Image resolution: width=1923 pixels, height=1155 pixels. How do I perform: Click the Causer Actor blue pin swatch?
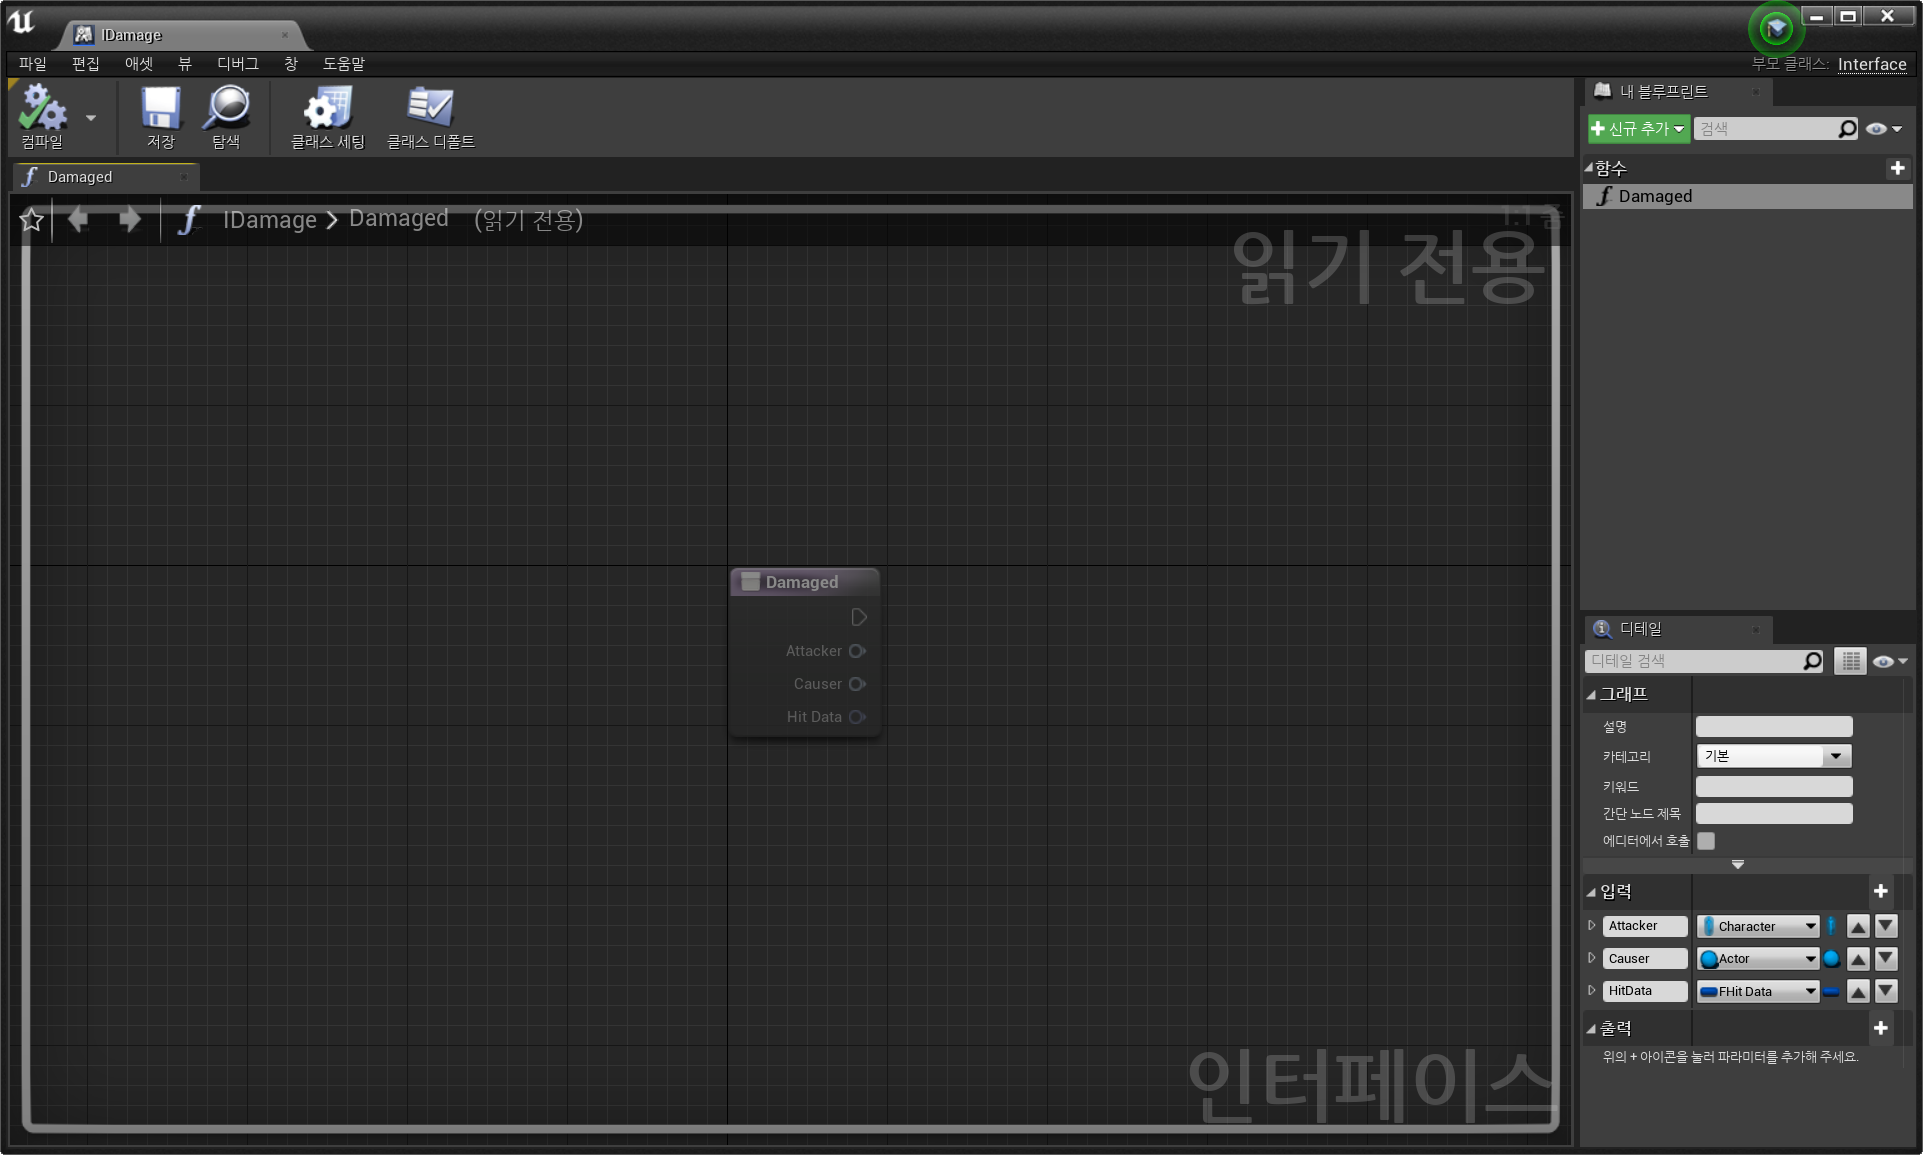click(x=1831, y=959)
